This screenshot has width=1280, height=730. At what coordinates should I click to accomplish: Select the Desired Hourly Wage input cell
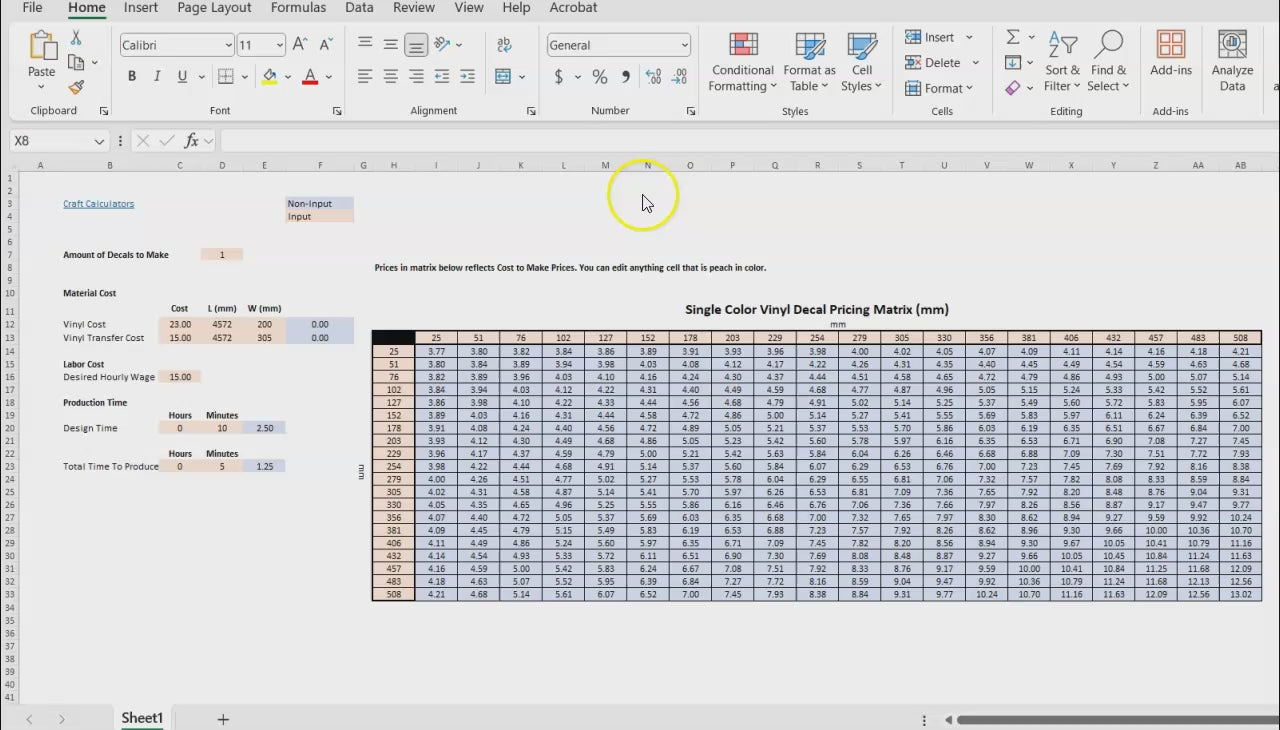tap(180, 377)
